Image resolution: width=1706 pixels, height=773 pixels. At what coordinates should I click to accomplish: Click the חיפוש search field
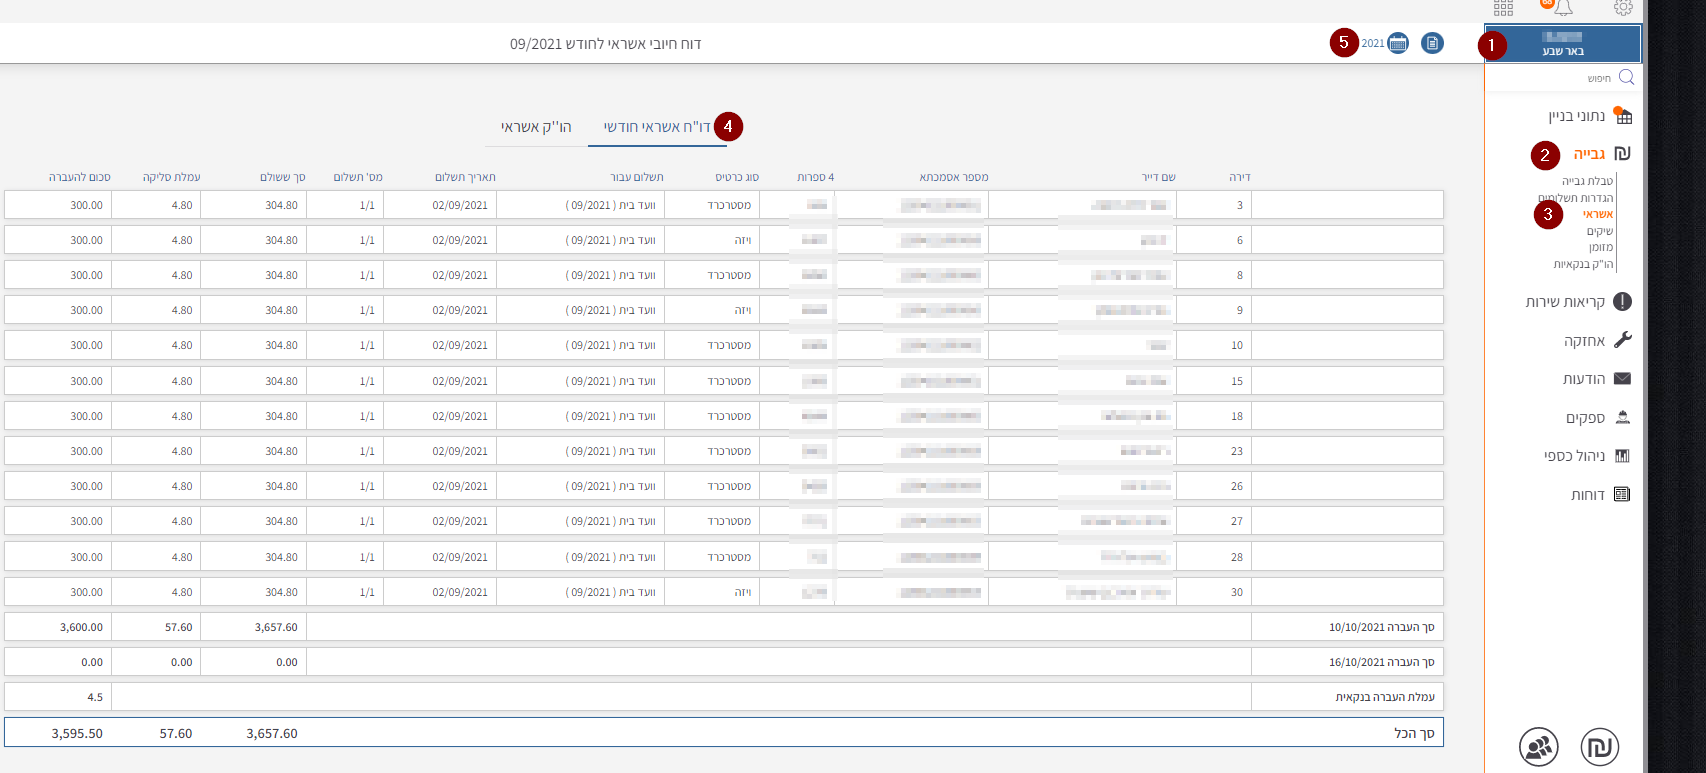(1570, 78)
